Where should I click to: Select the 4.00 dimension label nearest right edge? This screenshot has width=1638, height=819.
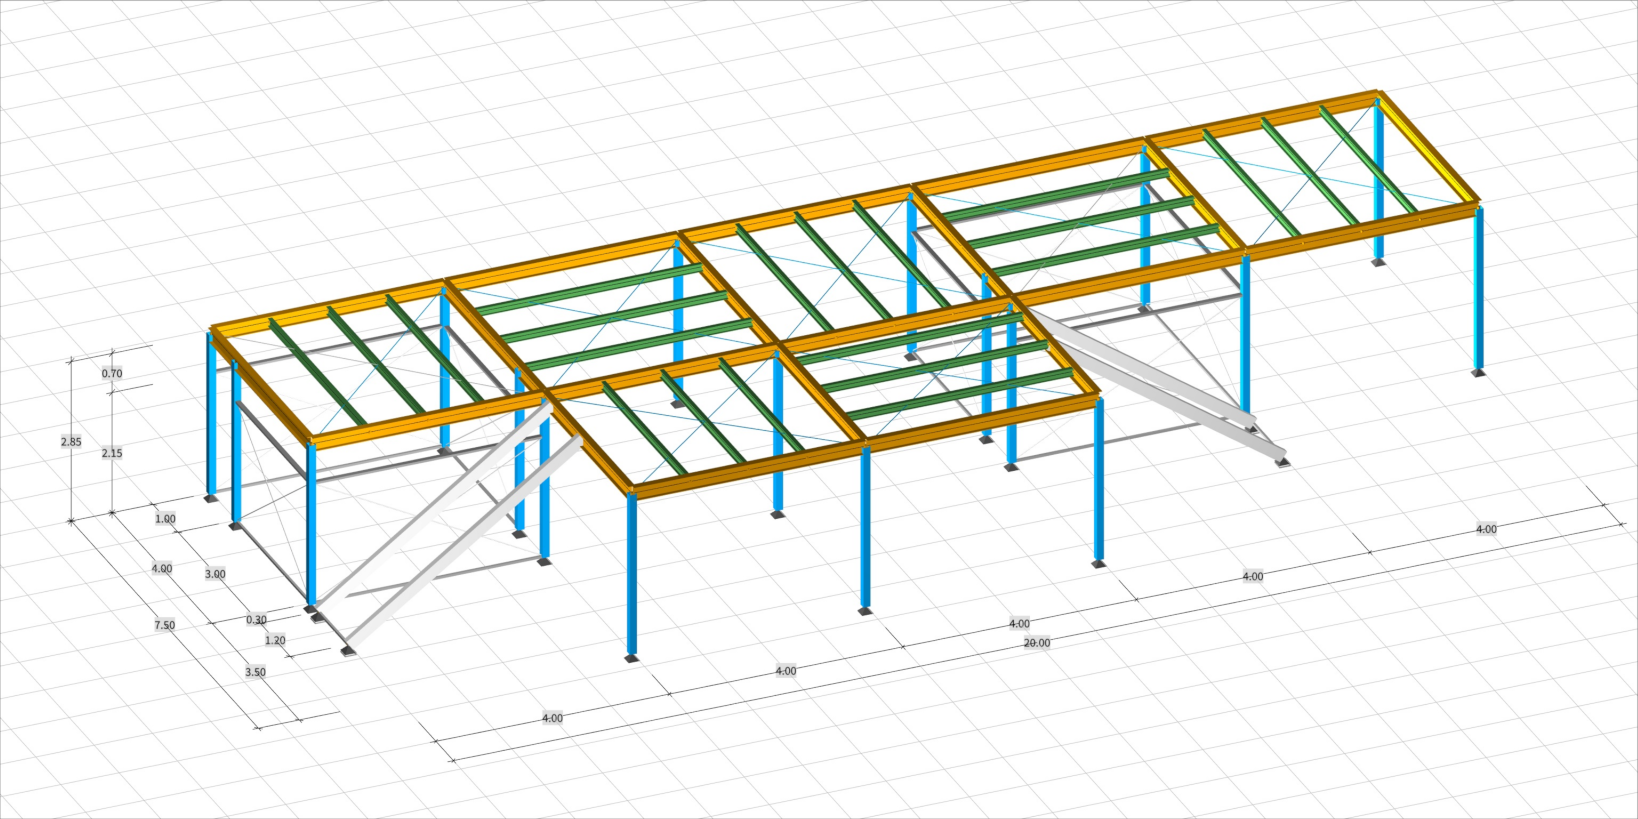[x=1486, y=529]
